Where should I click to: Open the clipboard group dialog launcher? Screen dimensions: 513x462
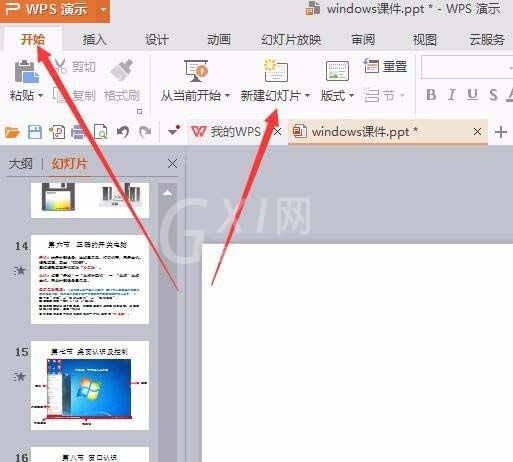click(x=140, y=112)
